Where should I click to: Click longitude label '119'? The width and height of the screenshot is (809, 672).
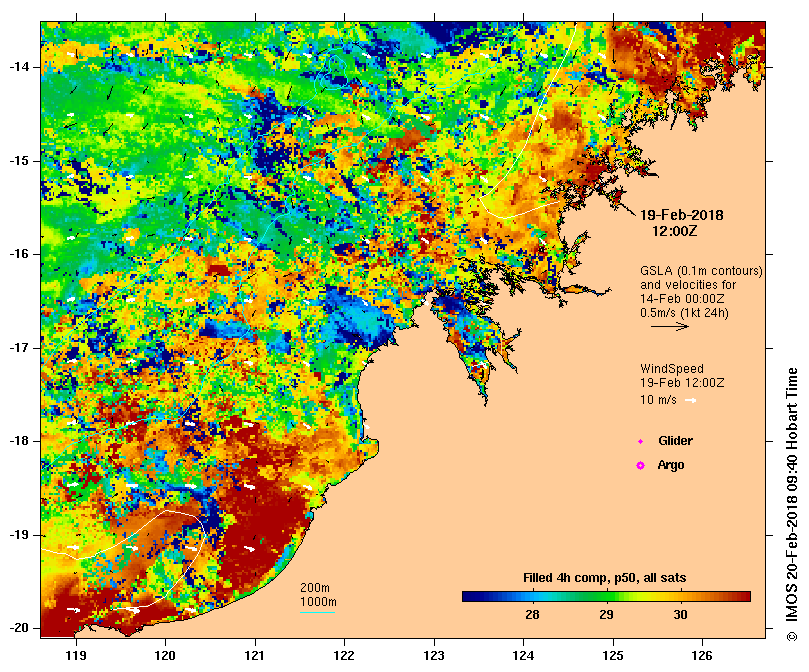tap(76, 655)
